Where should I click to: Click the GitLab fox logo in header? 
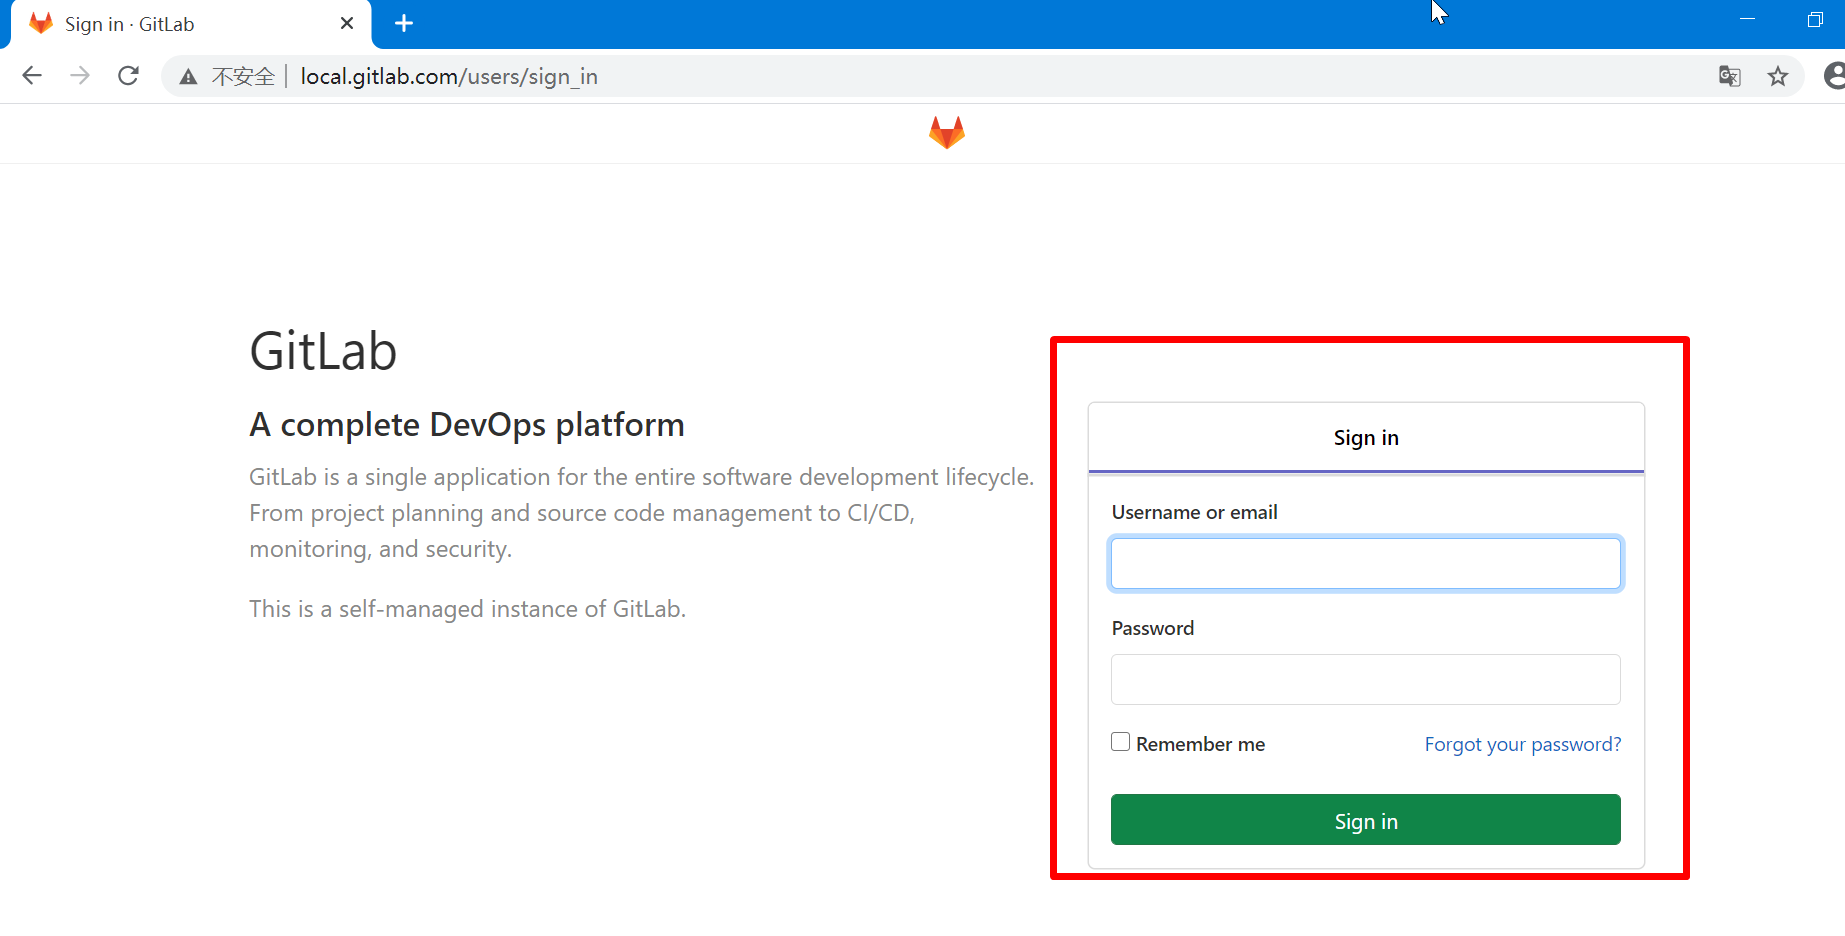click(946, 132)
